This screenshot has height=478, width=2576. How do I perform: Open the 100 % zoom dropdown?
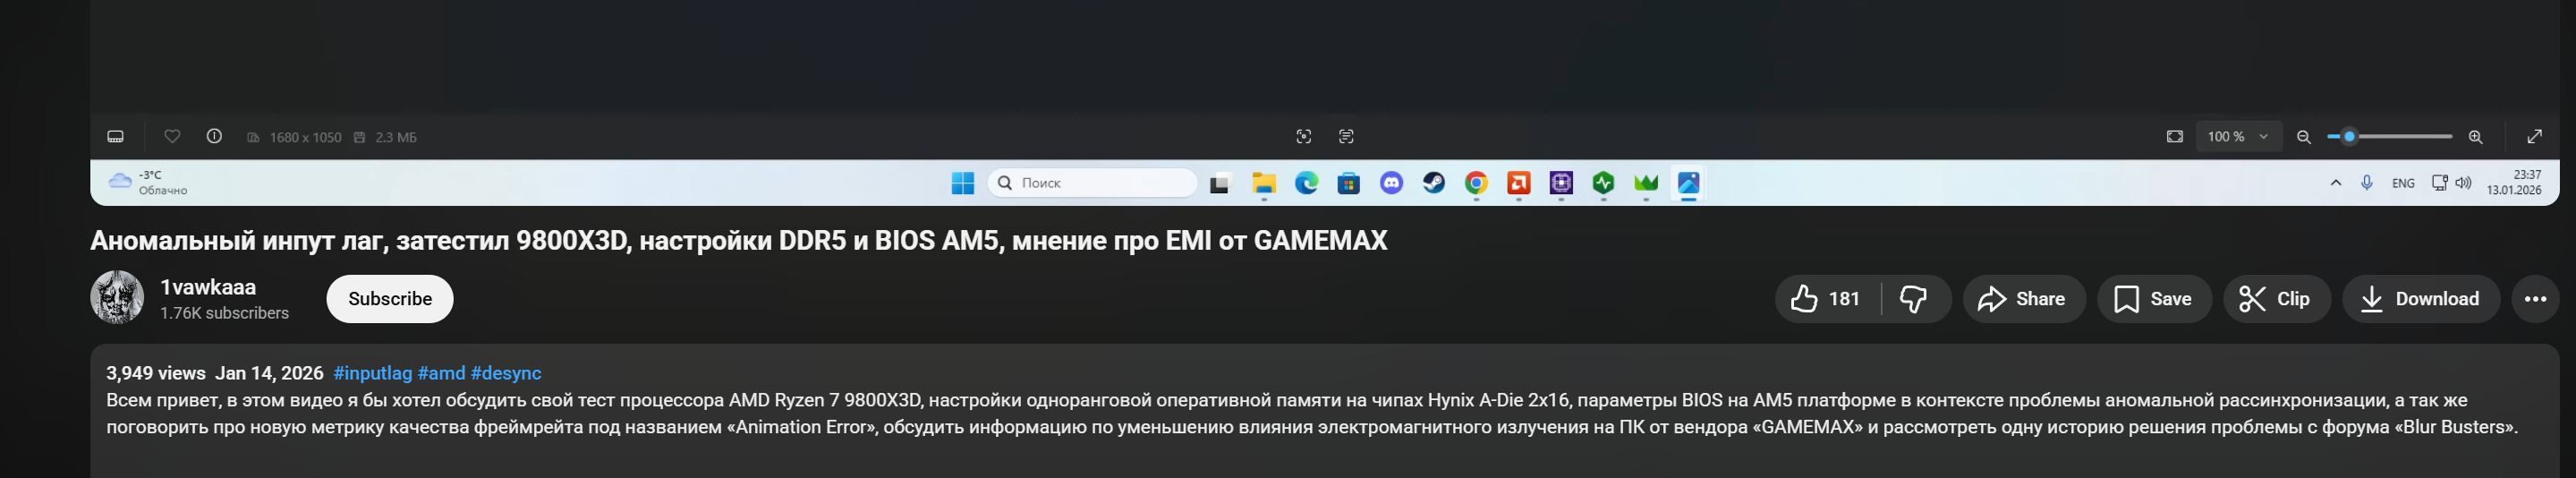[x=2239, y=137]
